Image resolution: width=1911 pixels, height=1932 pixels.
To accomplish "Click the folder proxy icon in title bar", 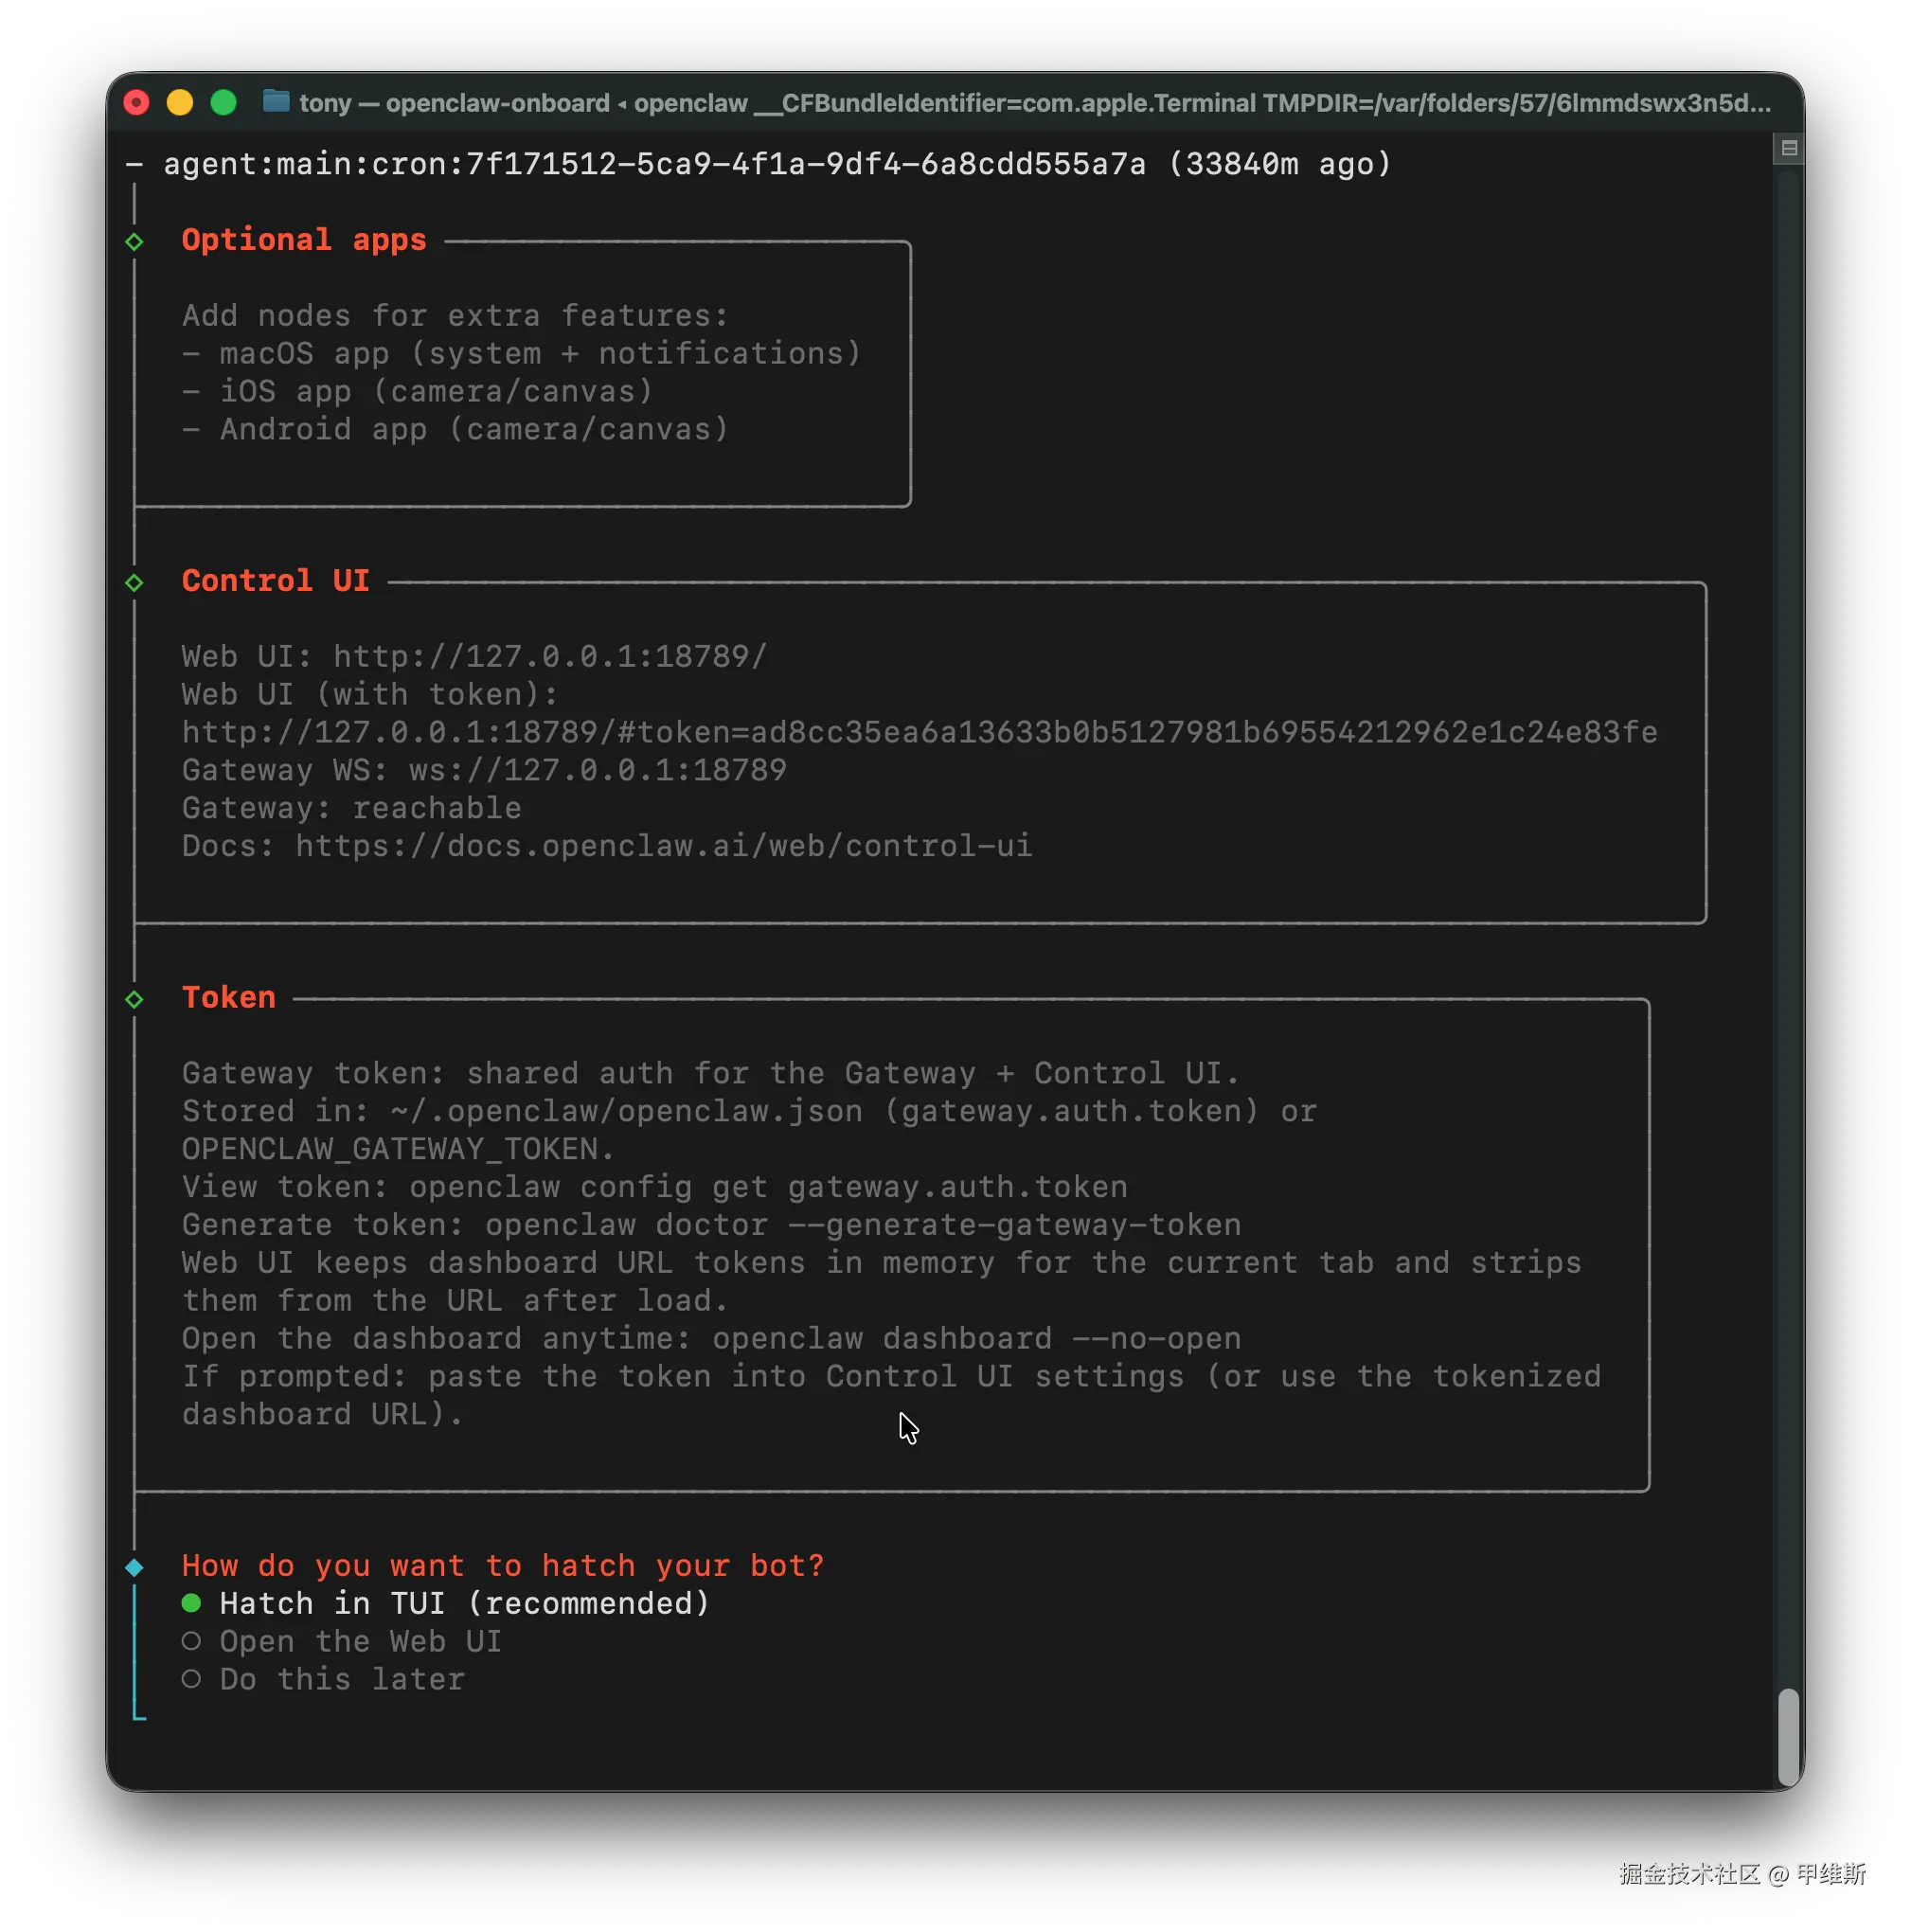I will tap(276, 102).
